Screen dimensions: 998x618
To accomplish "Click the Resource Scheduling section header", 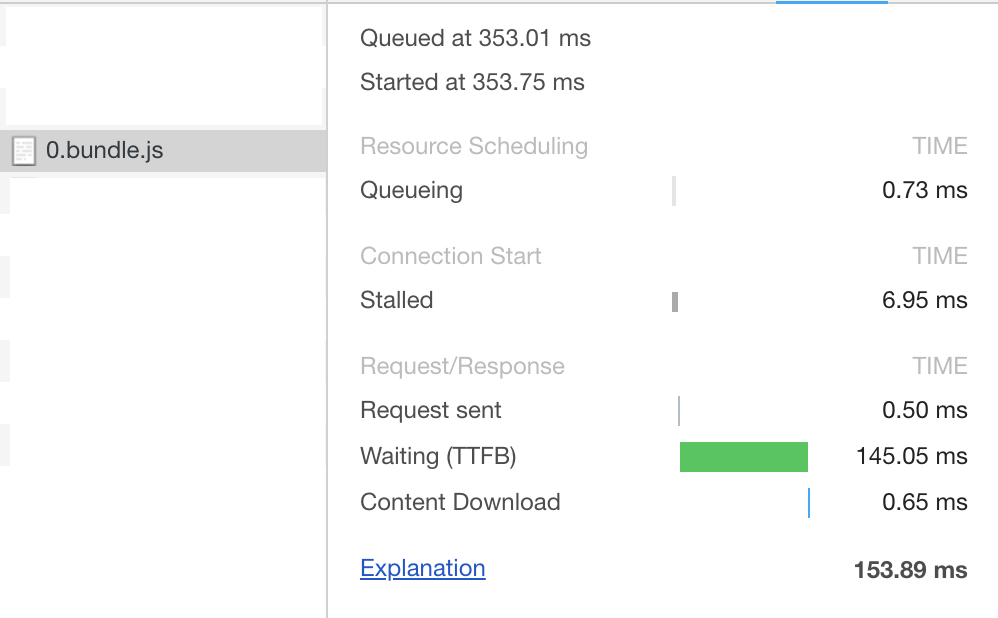I will (473, 146).
